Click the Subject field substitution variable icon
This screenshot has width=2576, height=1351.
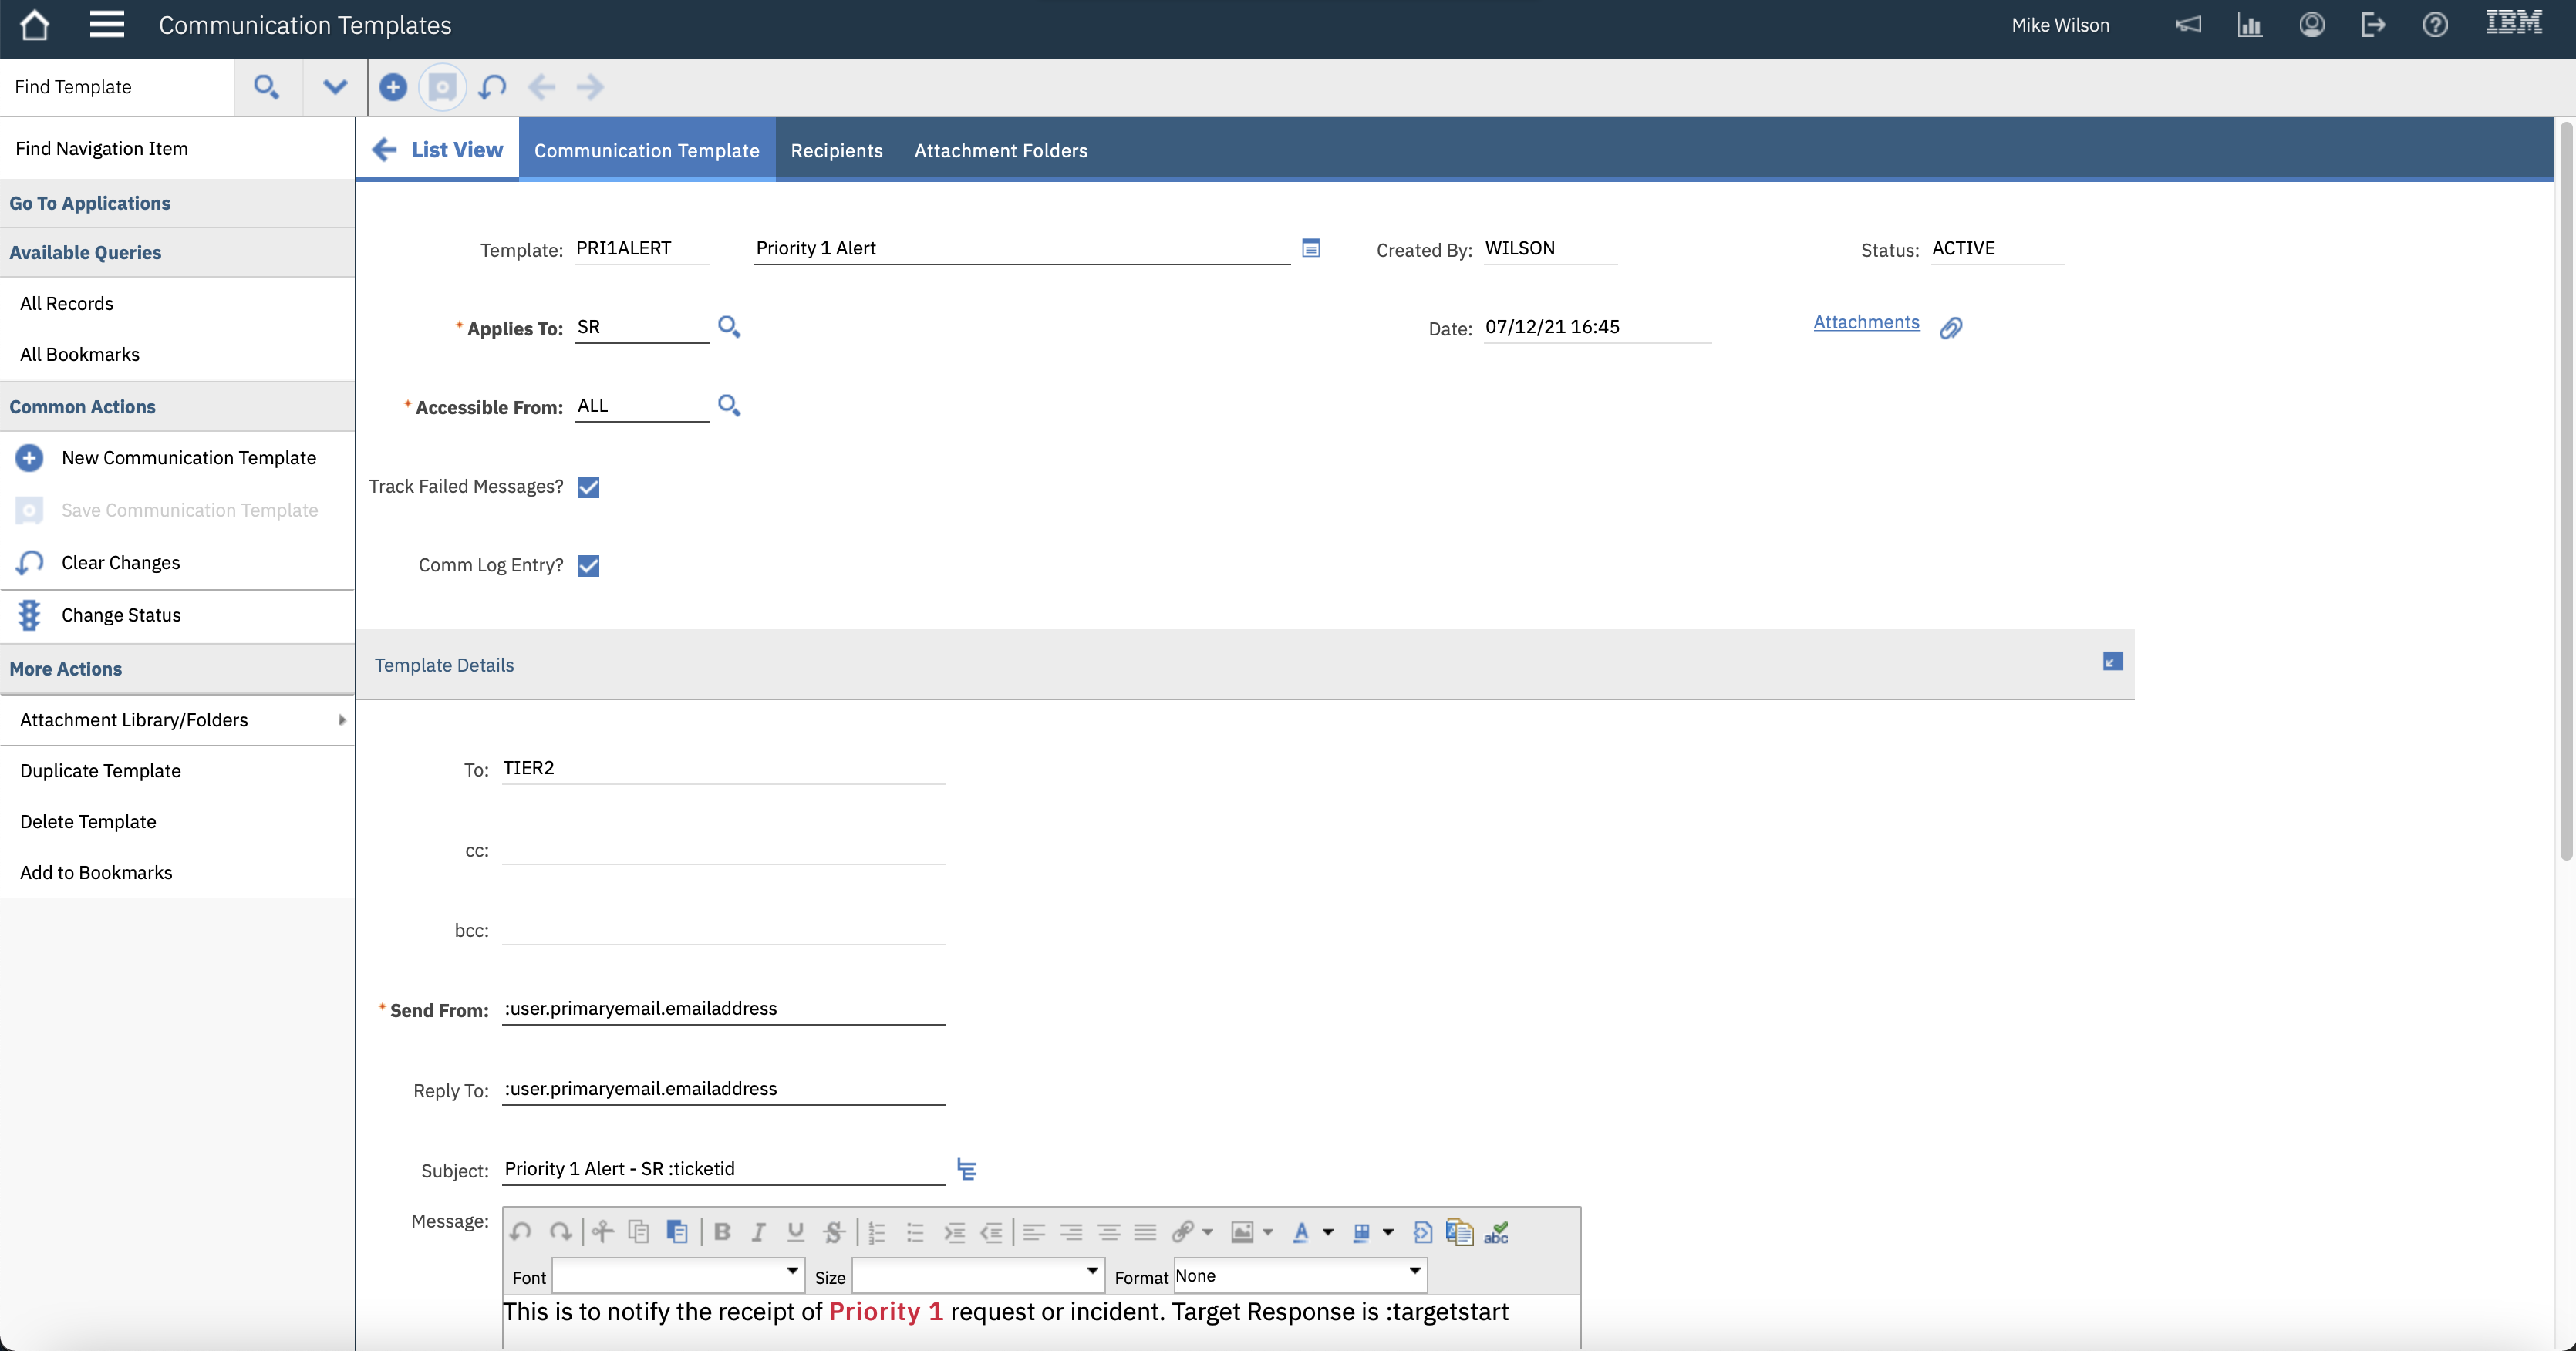pos(966,1169)
